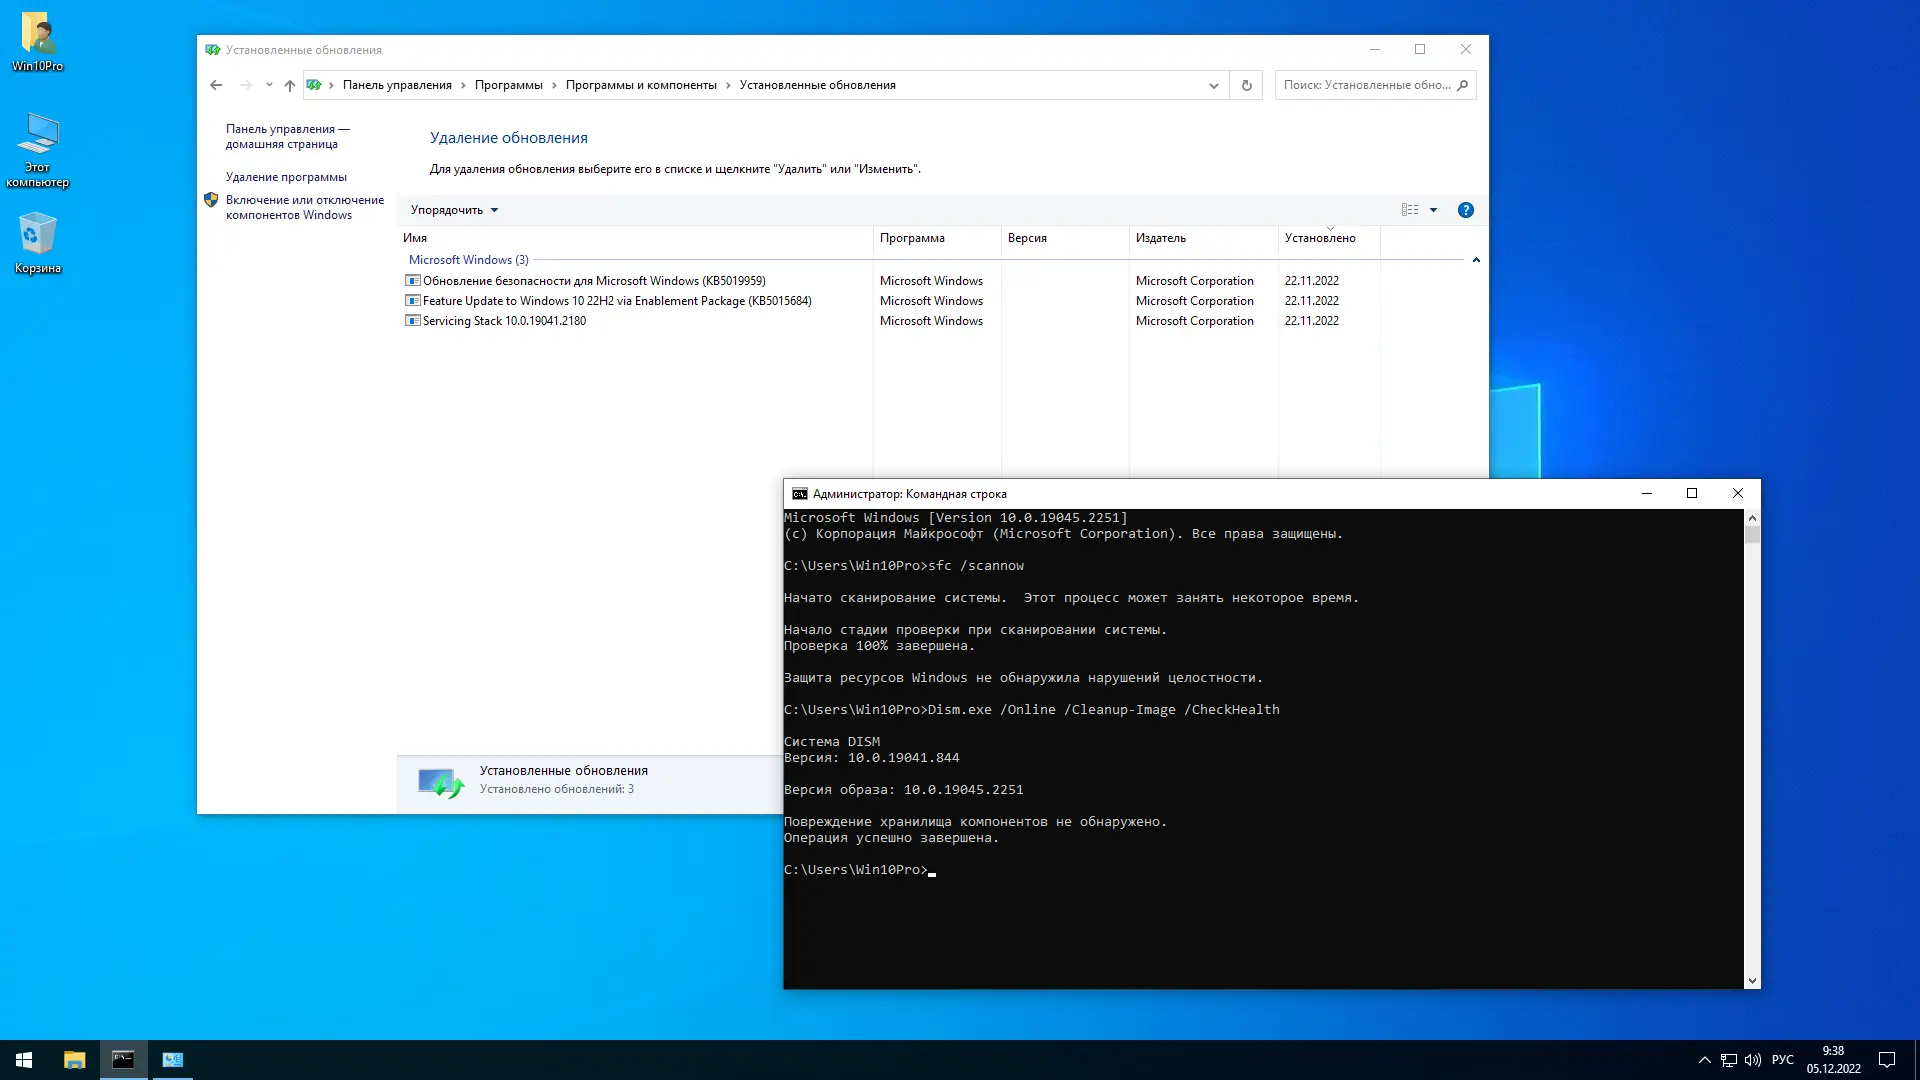The width and height of the screenshot is (1920, 1080).
Task: Open the Help question mark icon
Action: point(1466,210)
